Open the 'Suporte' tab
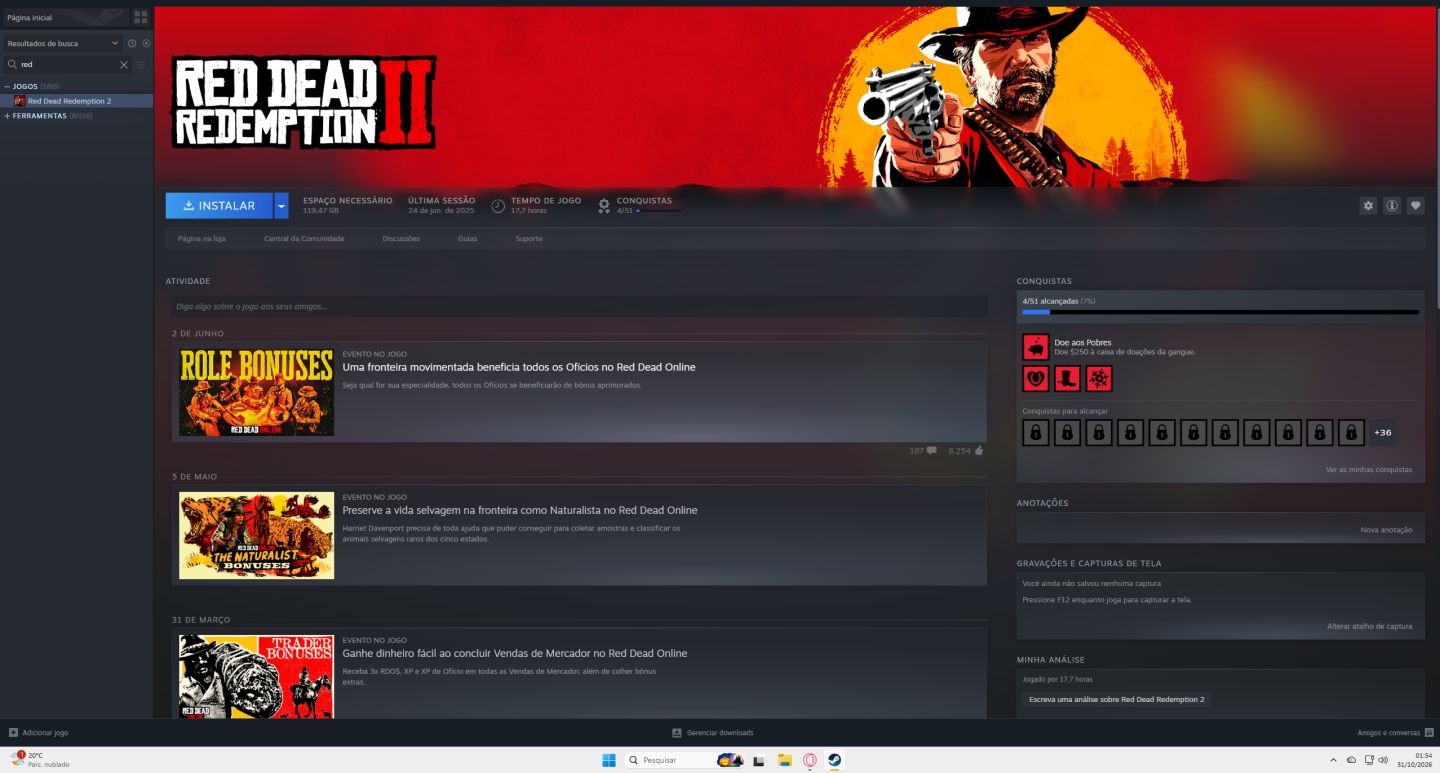 529,239
